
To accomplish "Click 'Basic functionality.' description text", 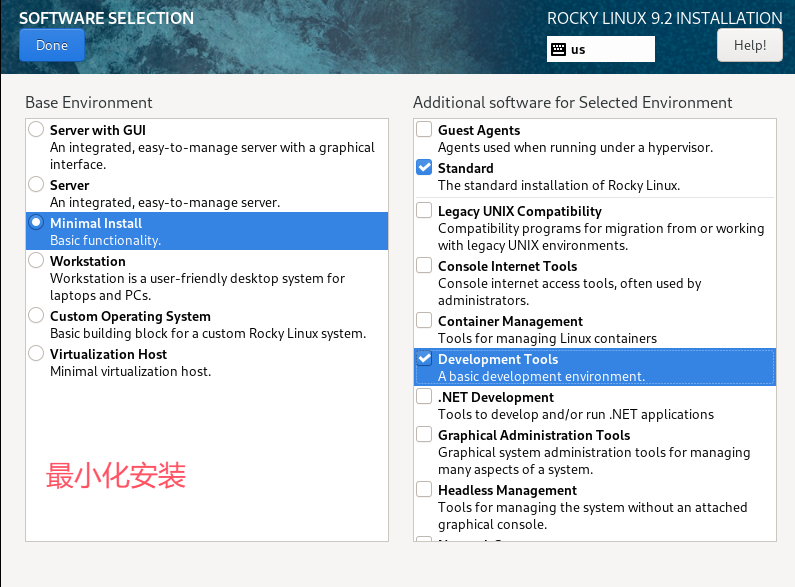I will [105, 240].
